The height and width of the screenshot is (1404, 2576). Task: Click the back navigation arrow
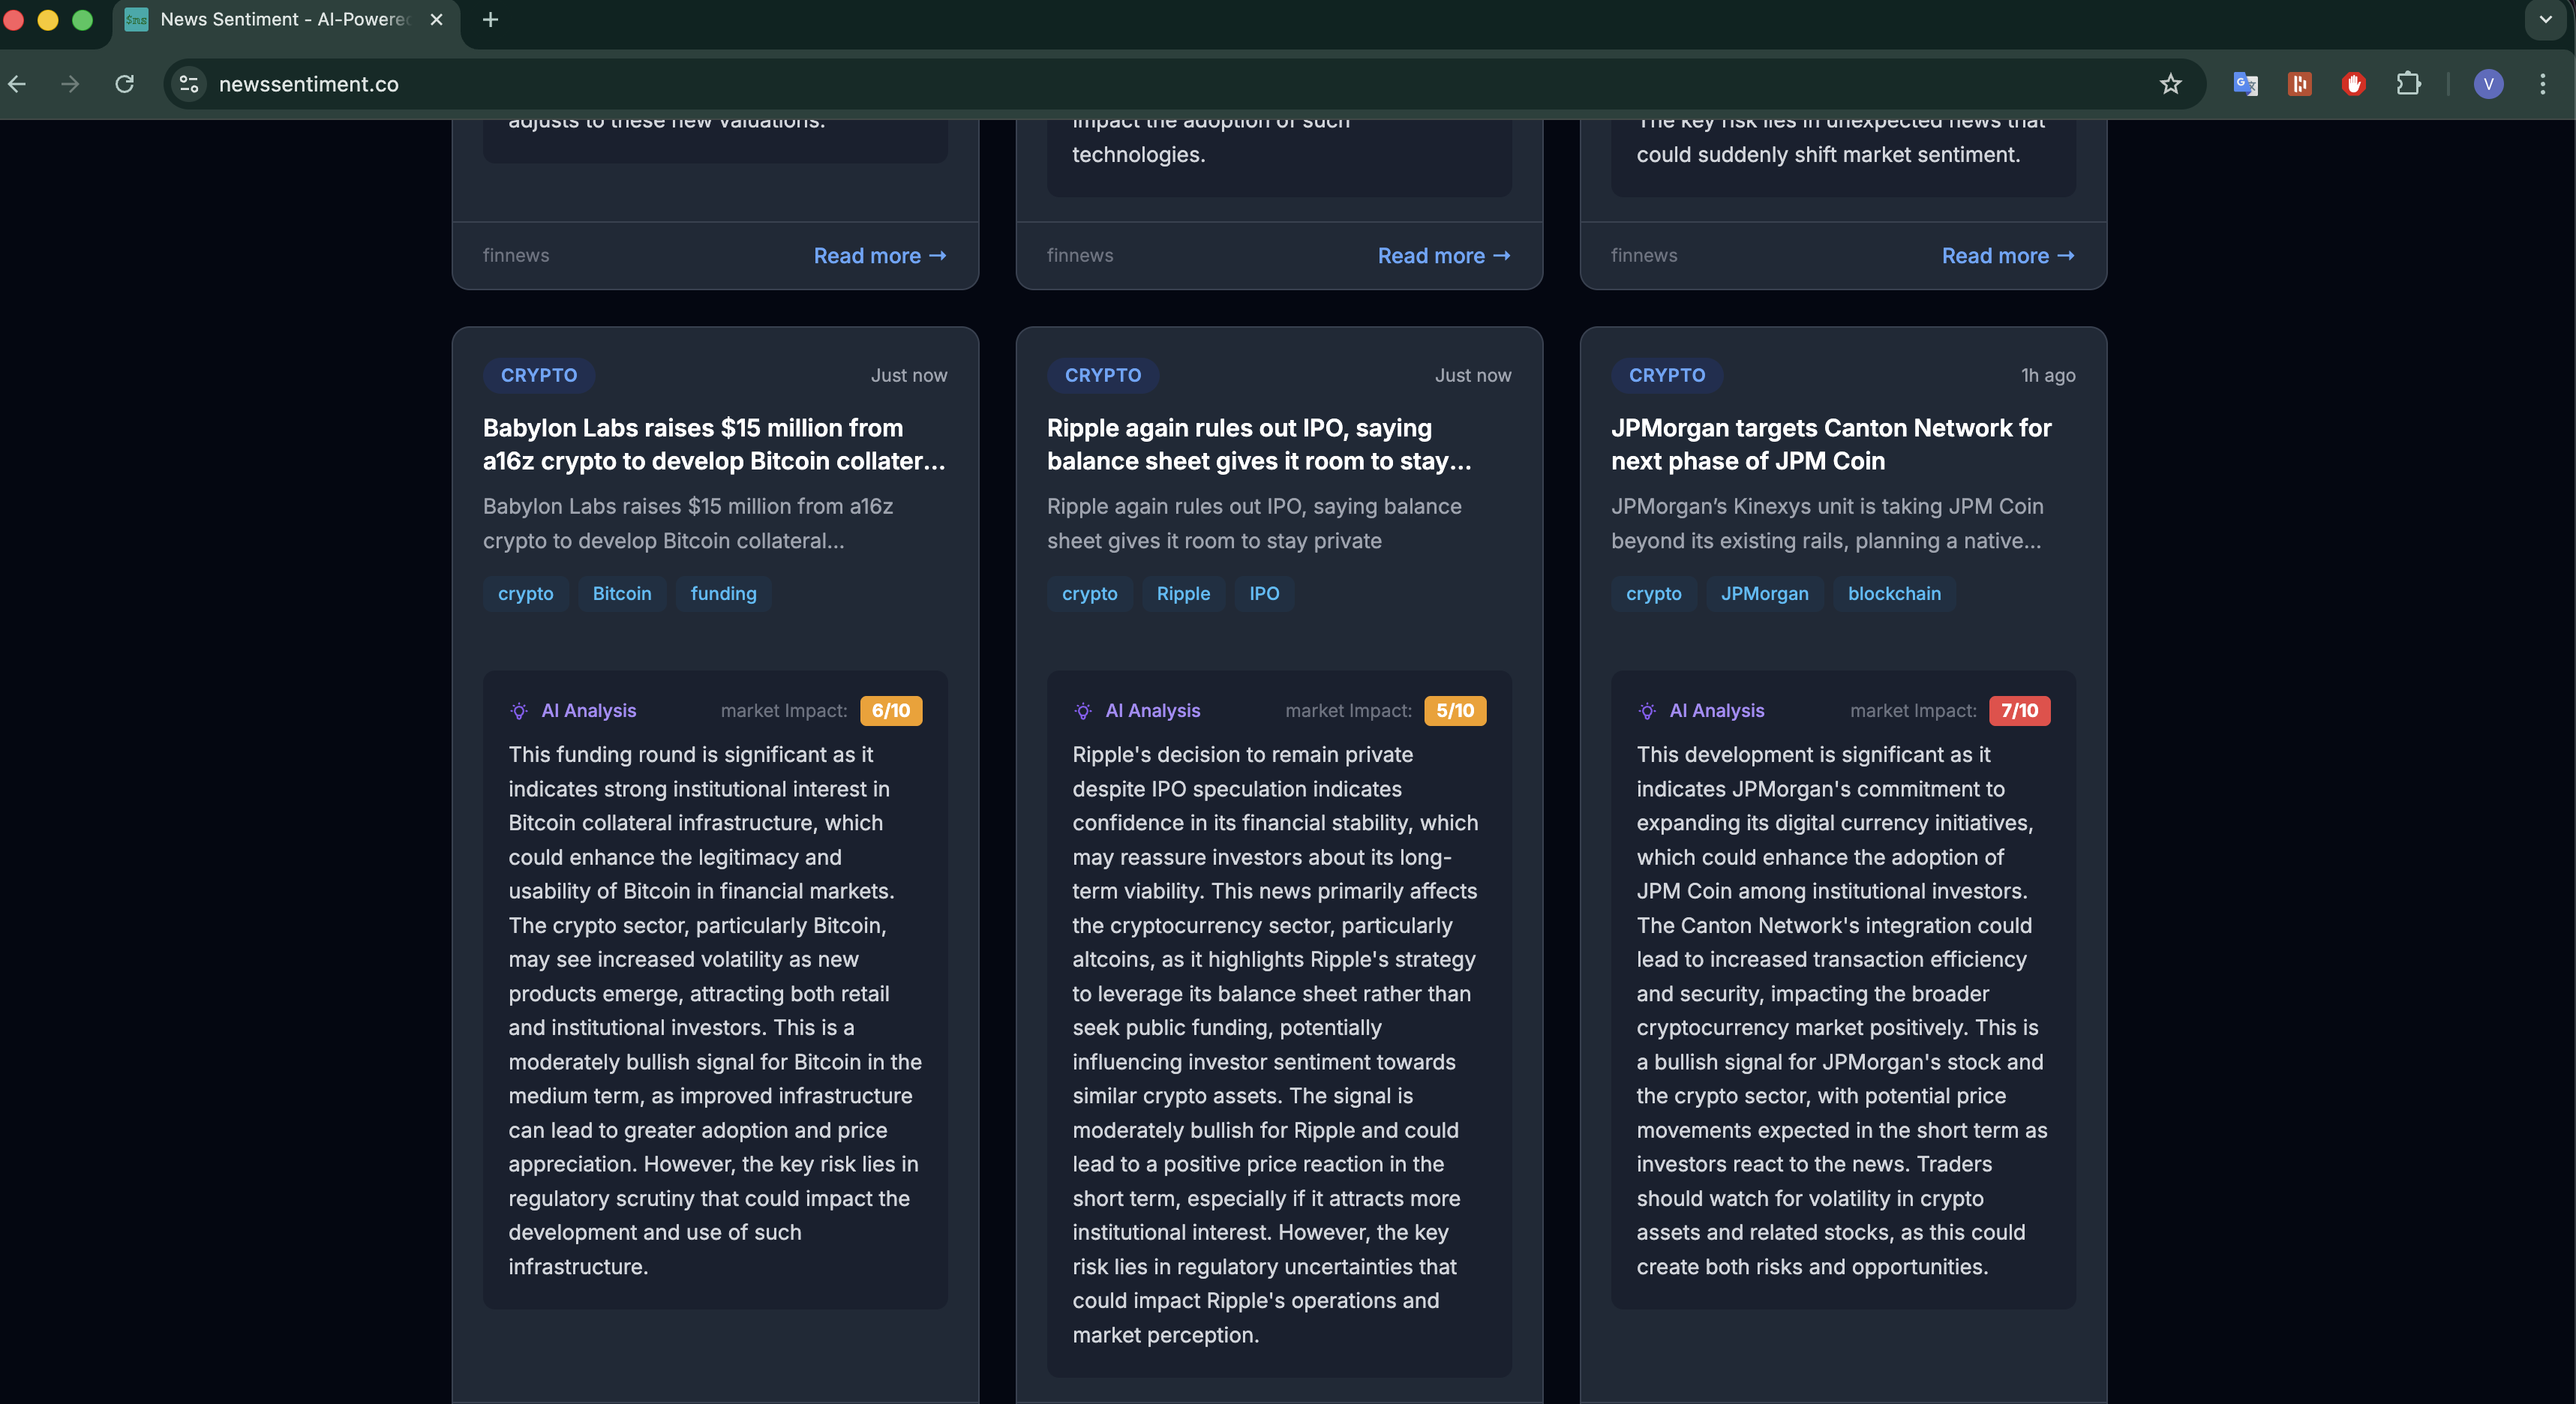coord(16,84)
